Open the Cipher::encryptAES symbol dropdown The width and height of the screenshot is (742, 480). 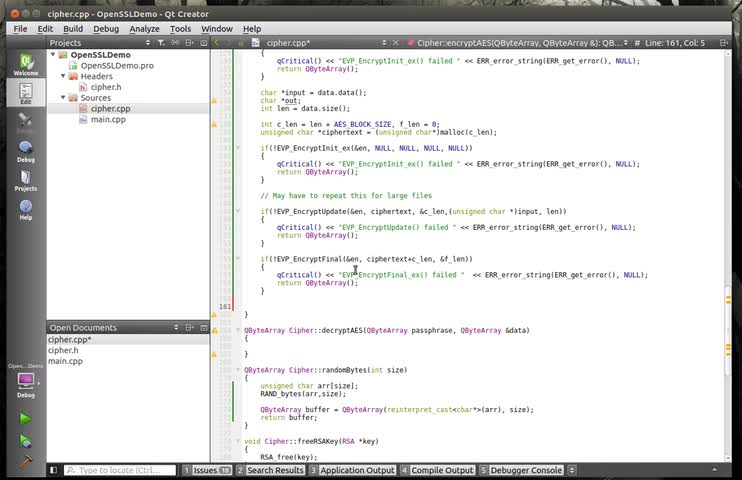[518, 43]
